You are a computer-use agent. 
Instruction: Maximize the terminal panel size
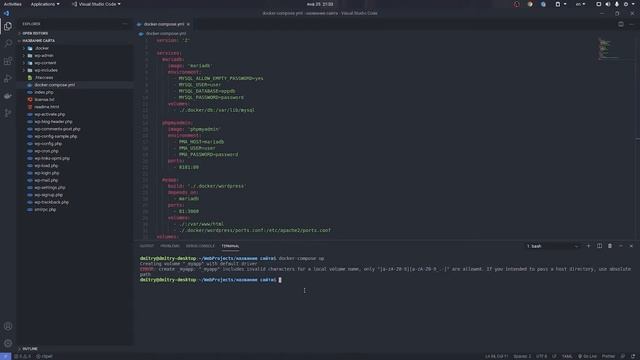click(621, 246)
